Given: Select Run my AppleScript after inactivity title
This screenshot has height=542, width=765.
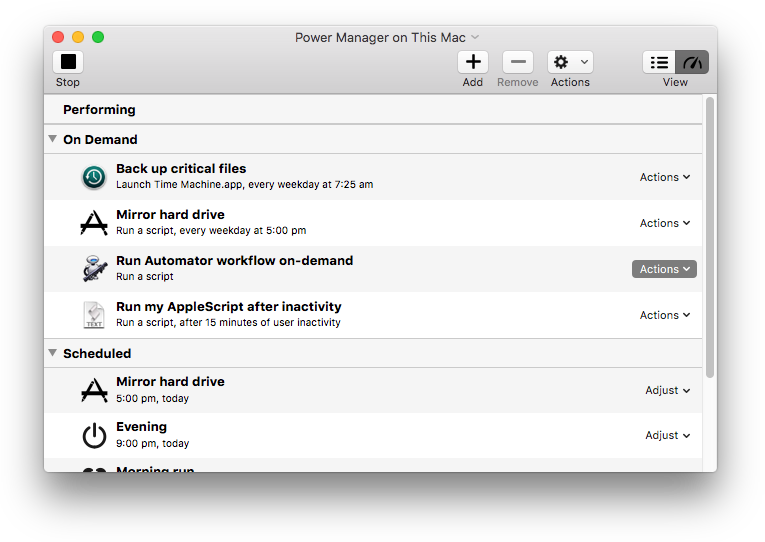Looking at the screenshot, I should [x=229, y=306].
